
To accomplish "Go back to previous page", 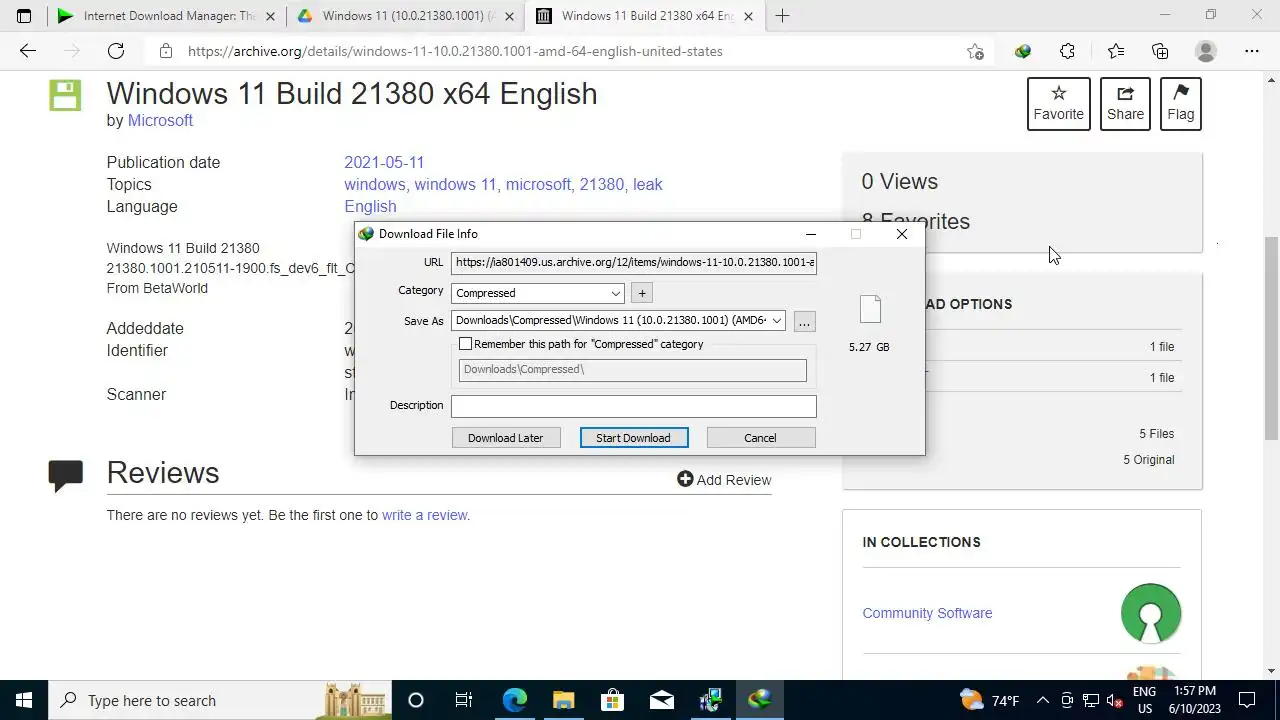I will coord(28,51).
